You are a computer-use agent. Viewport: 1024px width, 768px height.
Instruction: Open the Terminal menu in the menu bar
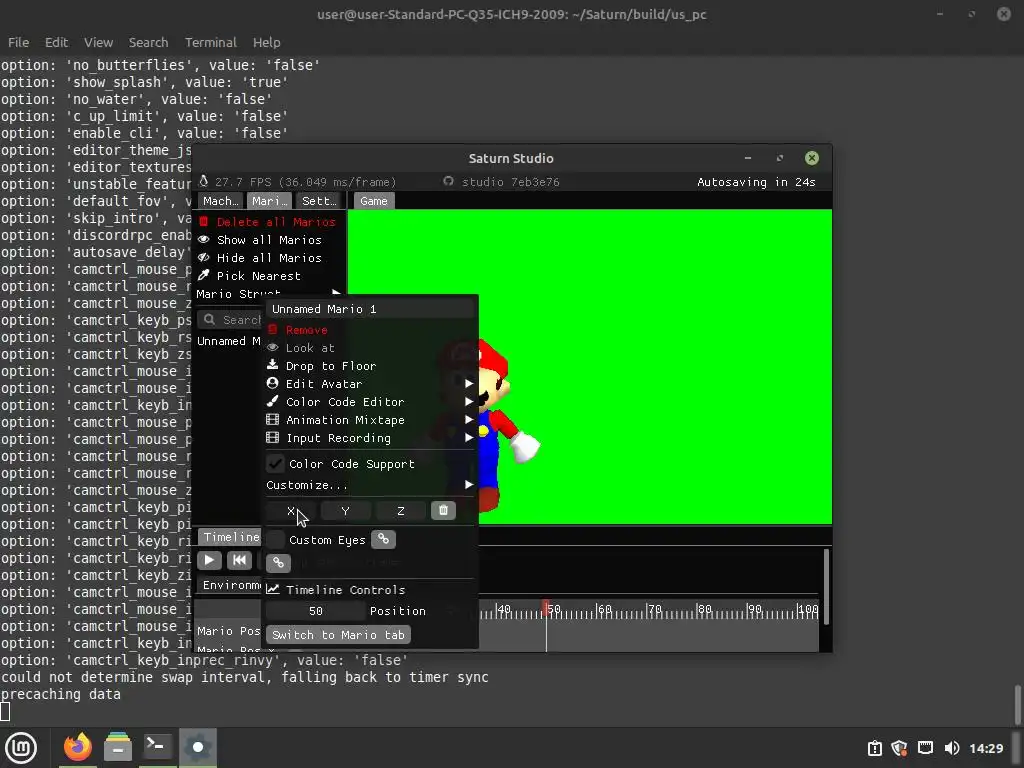tap(210, 42)
